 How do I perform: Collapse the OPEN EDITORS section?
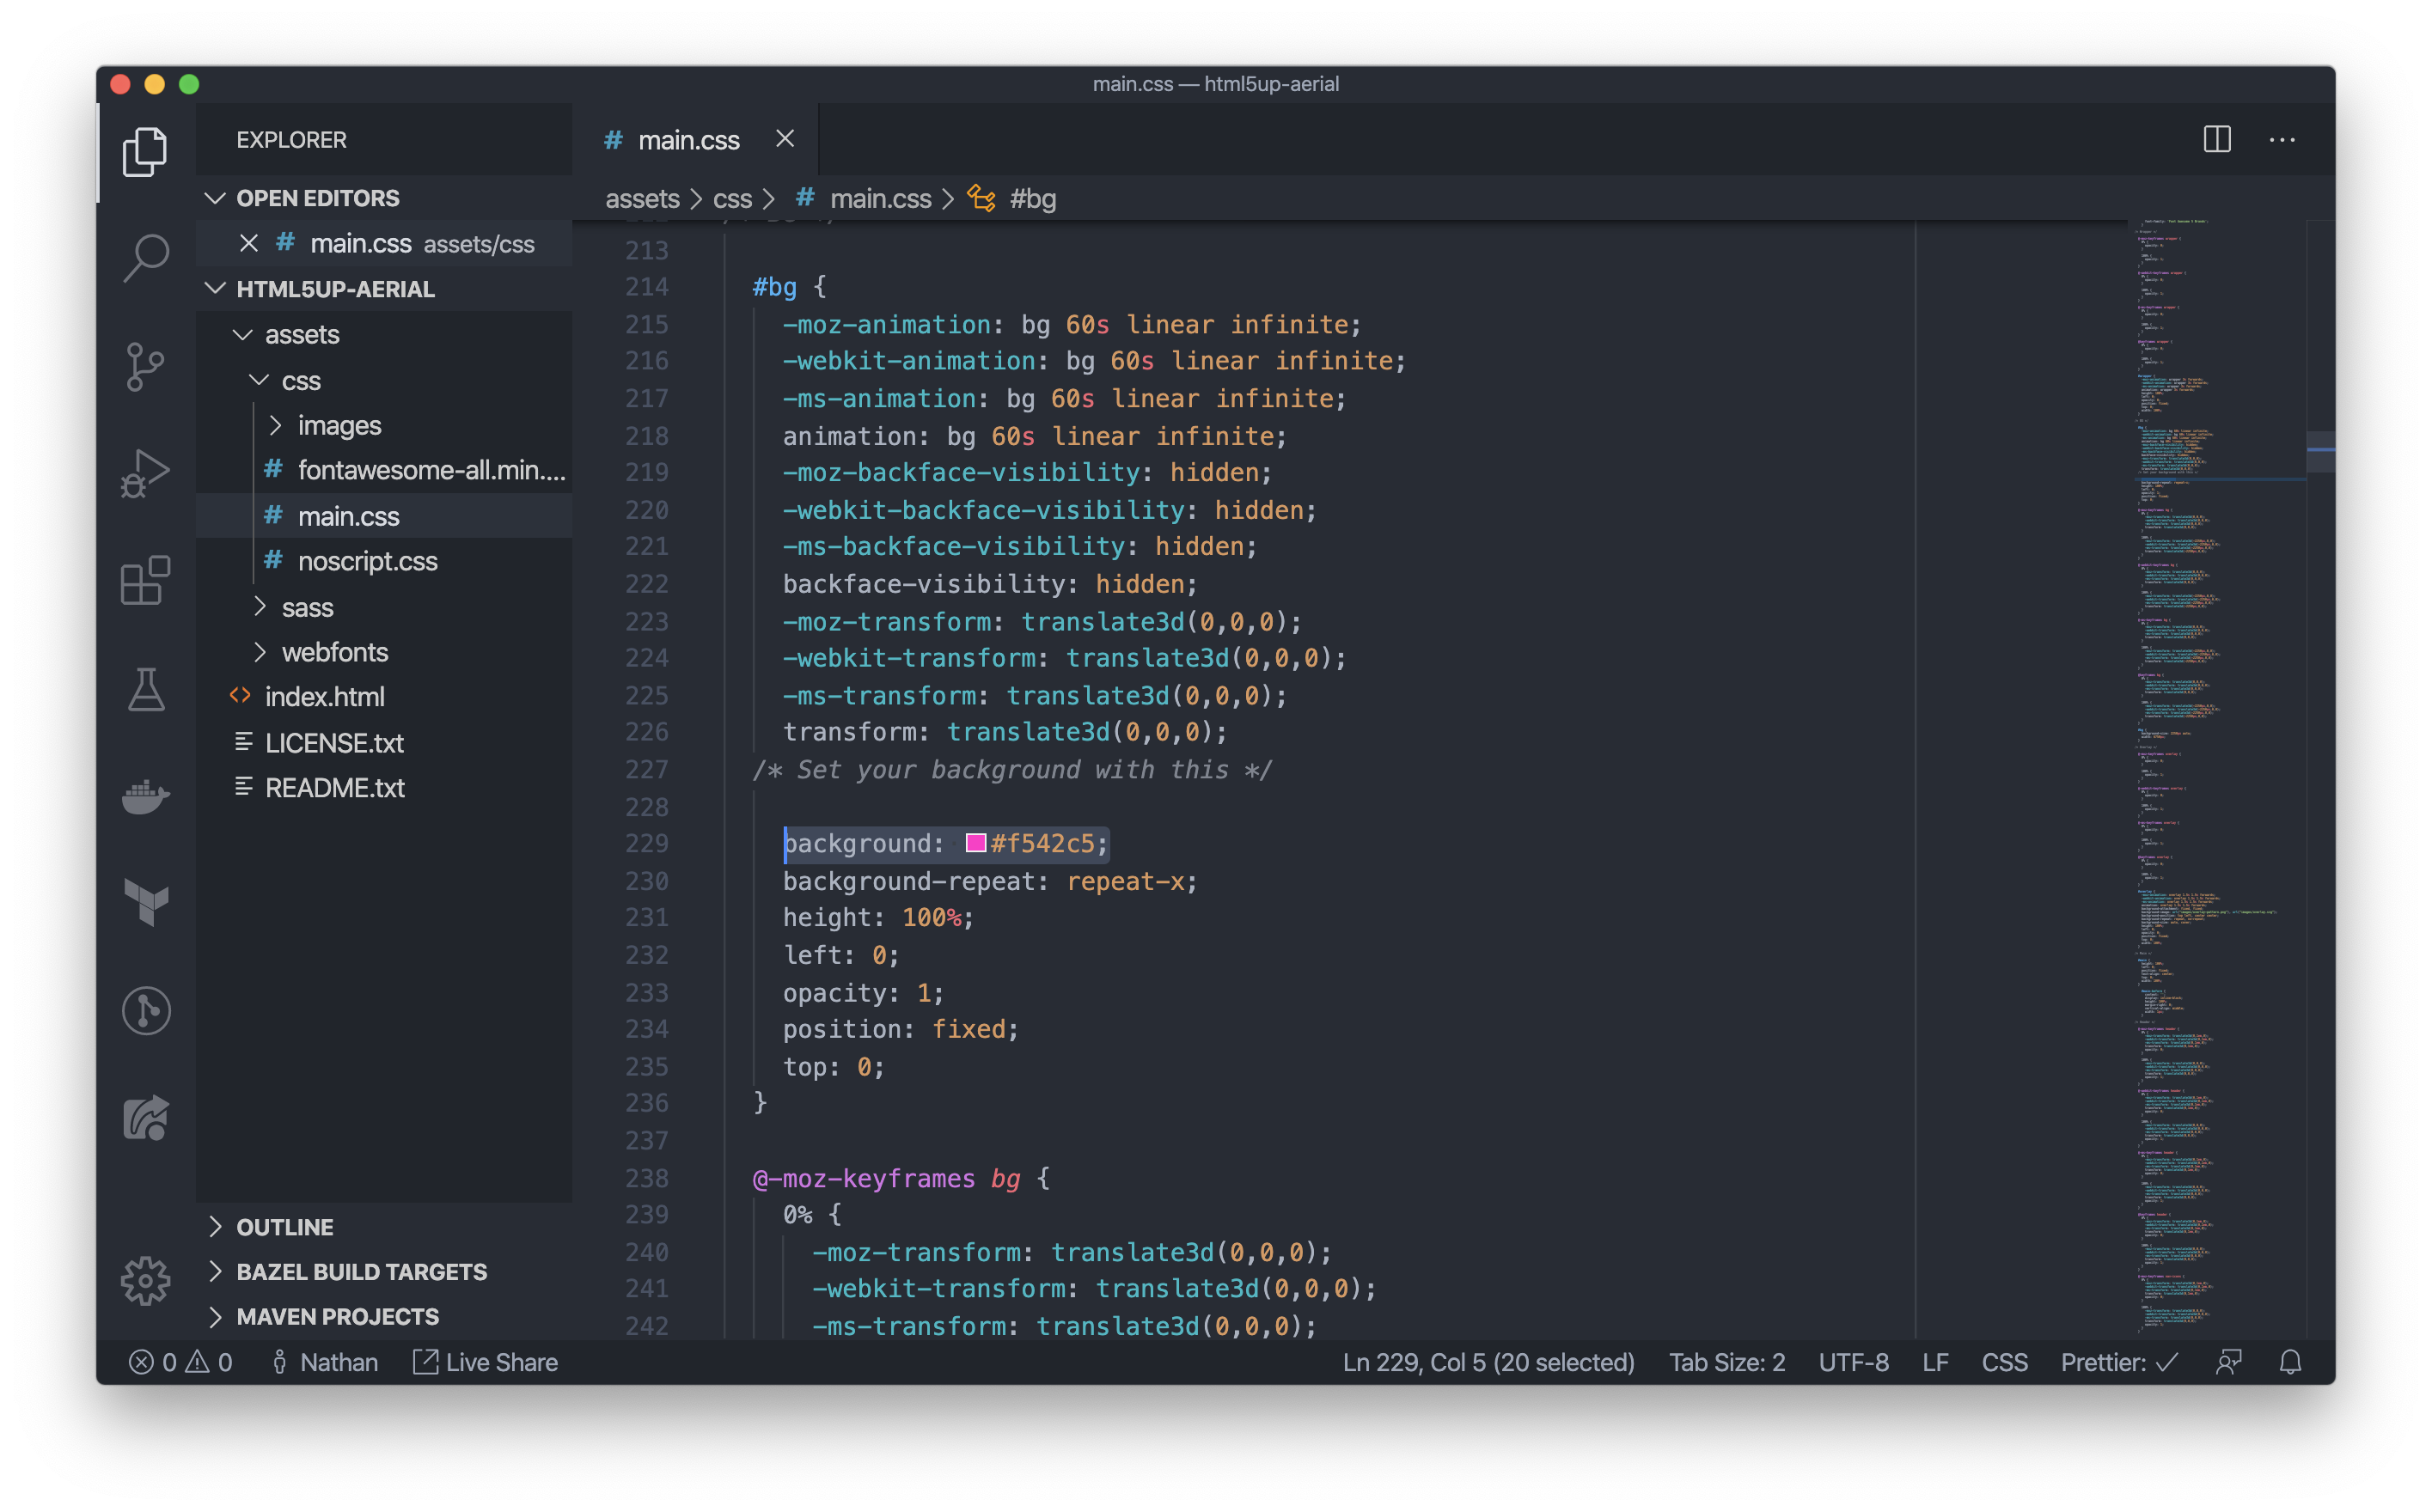[x=316, y=198]
